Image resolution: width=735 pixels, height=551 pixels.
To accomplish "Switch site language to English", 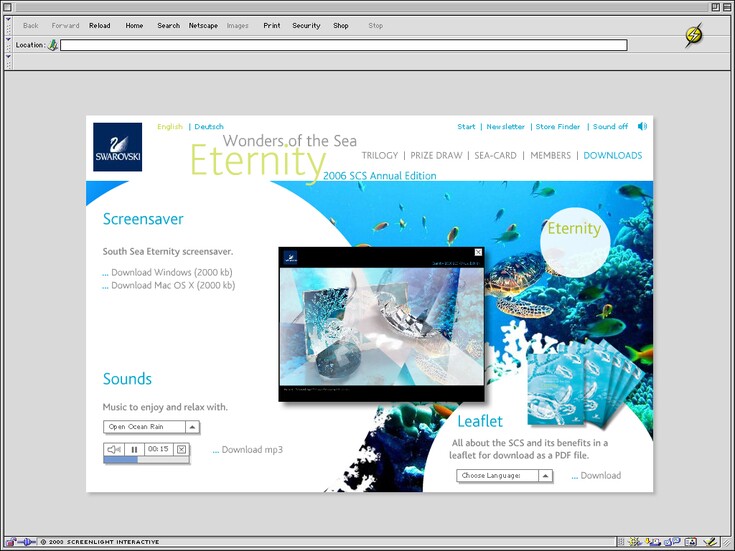I will click(x=170, y=127).
